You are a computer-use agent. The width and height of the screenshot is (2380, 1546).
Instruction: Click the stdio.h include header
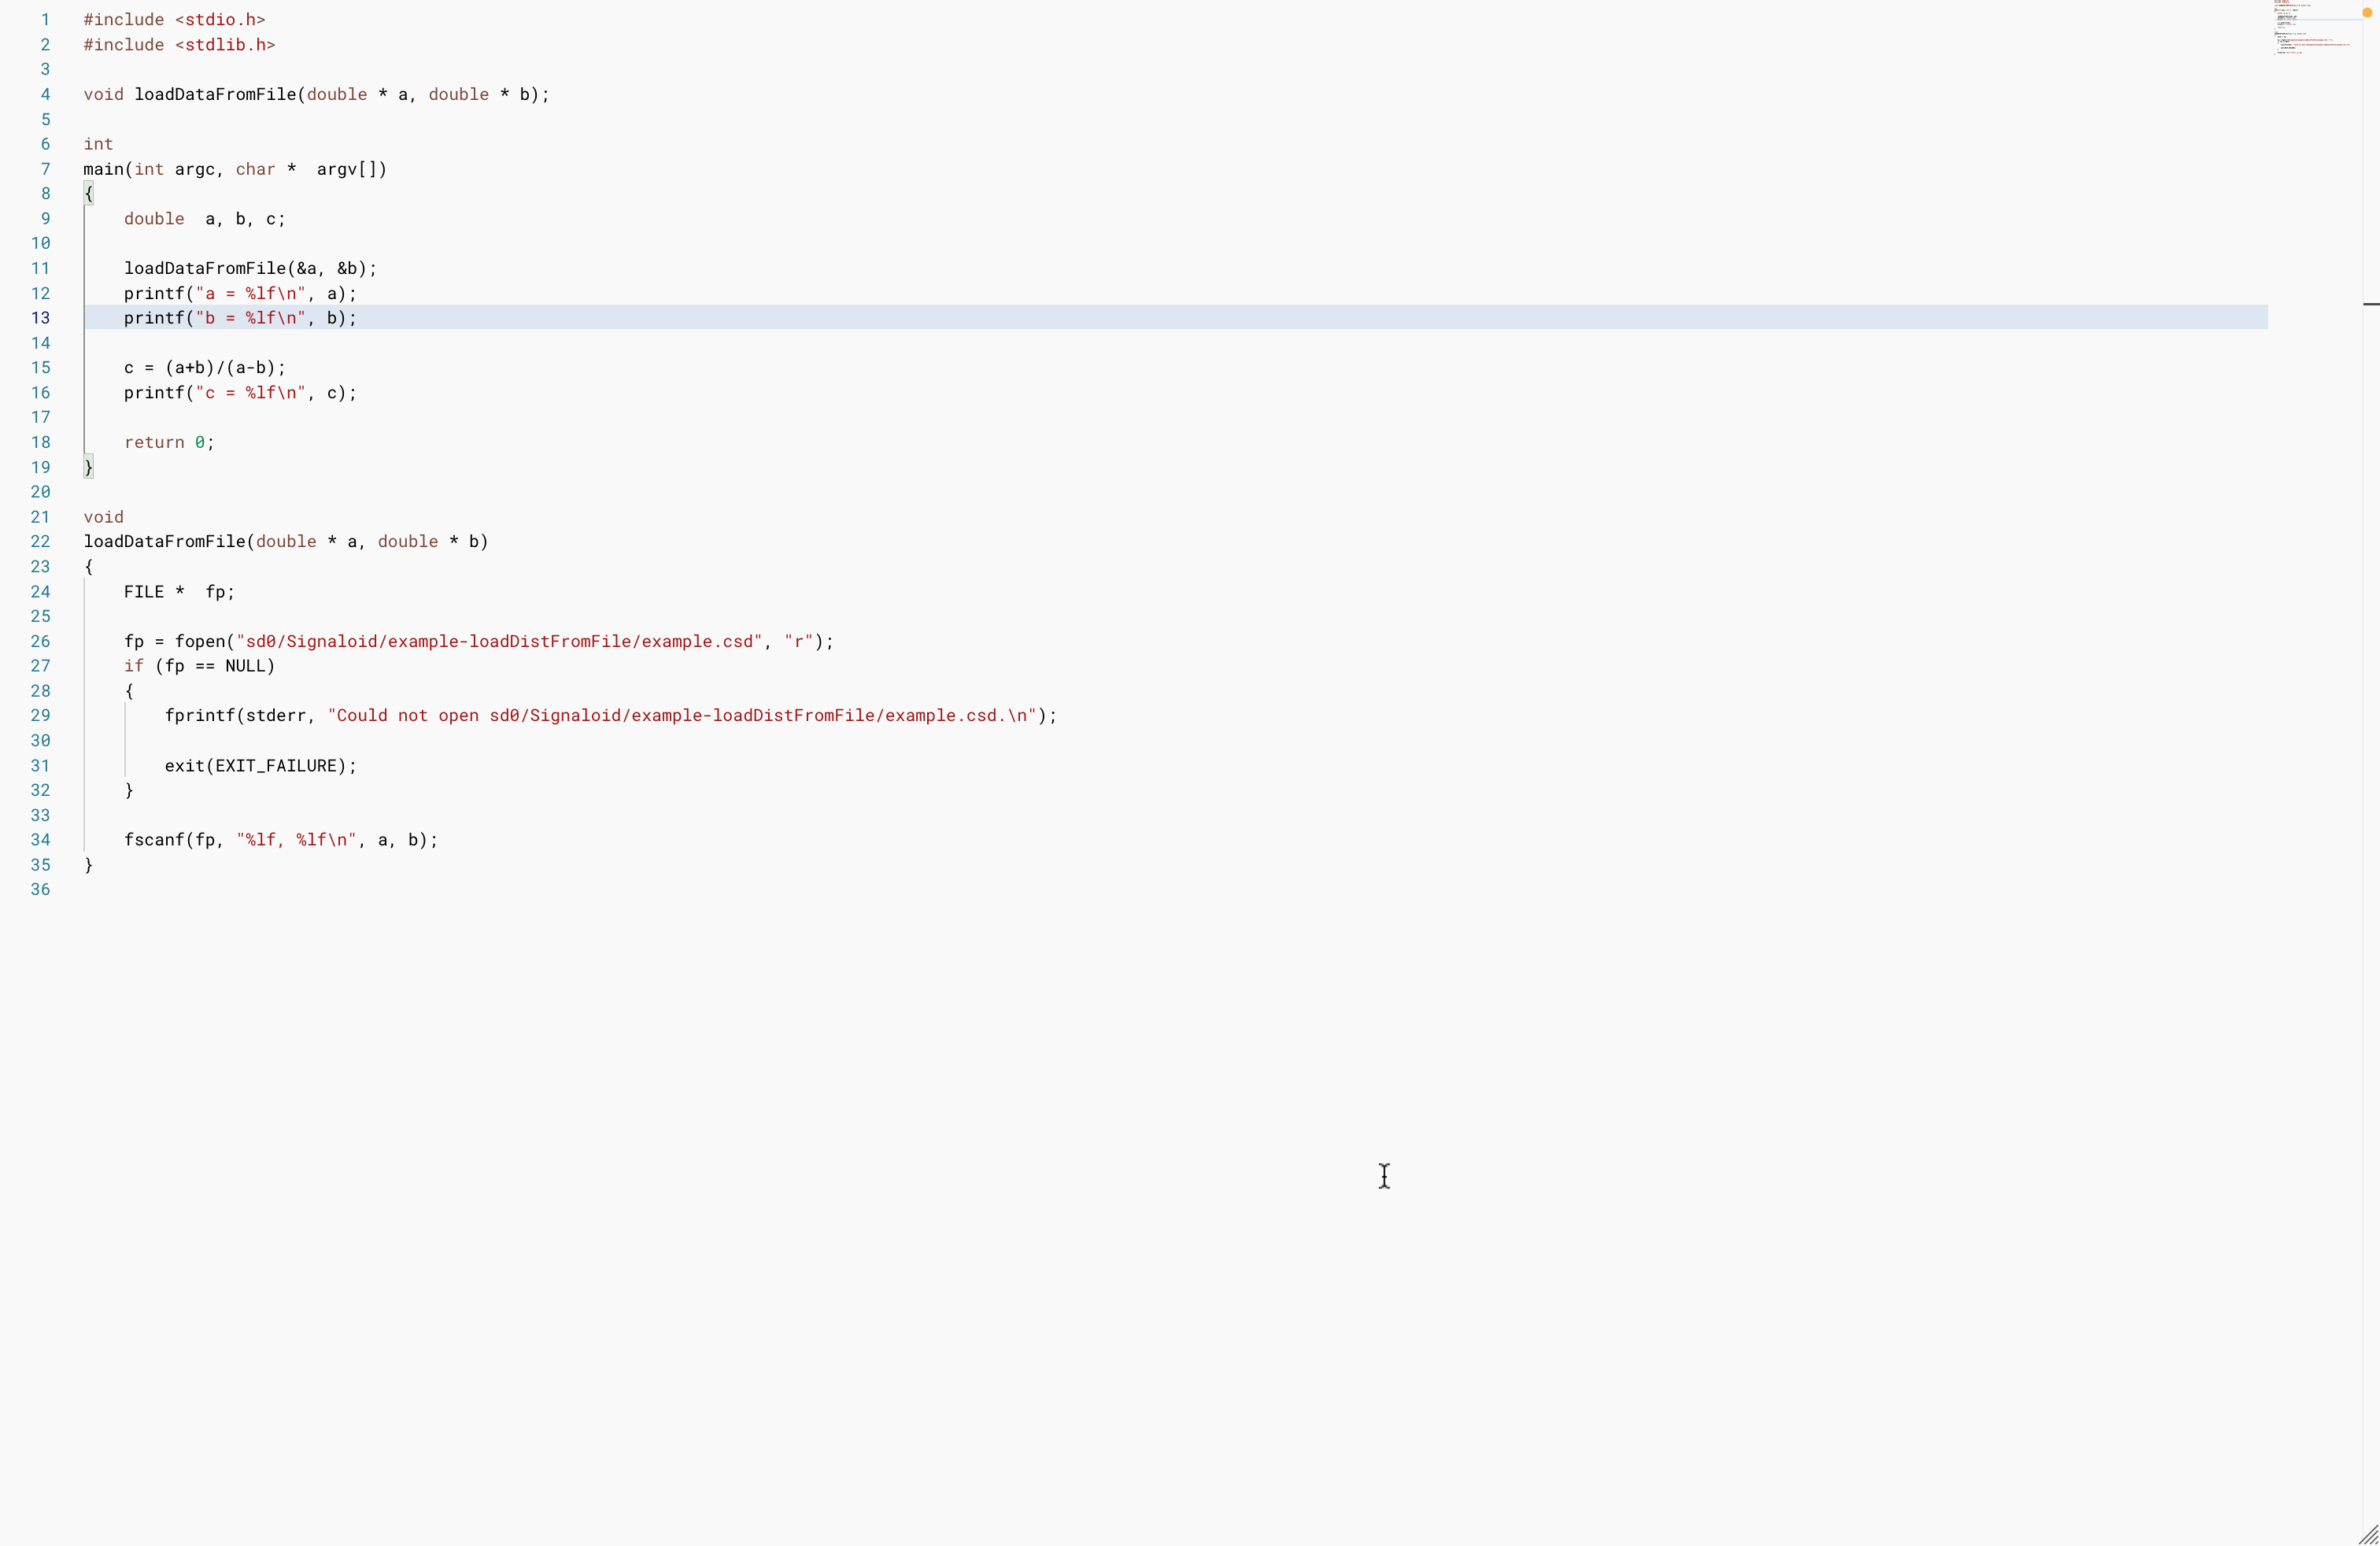pyautogui.click(x=220, y=20)
